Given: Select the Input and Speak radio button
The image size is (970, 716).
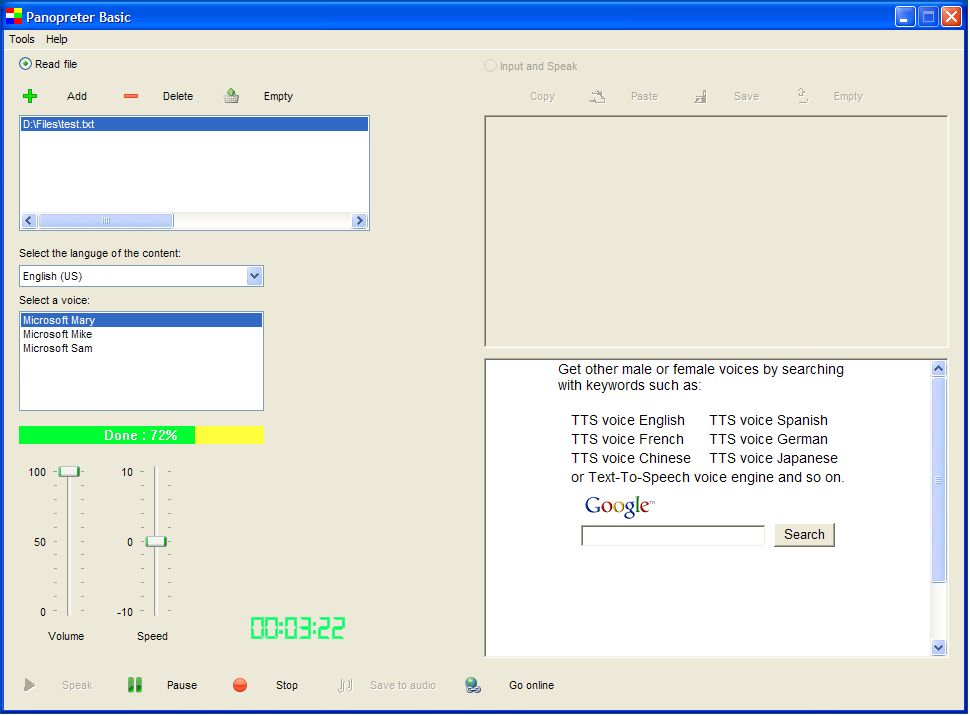Looking at the screenshot, I should pyautogui.click(x=490, y=66).
